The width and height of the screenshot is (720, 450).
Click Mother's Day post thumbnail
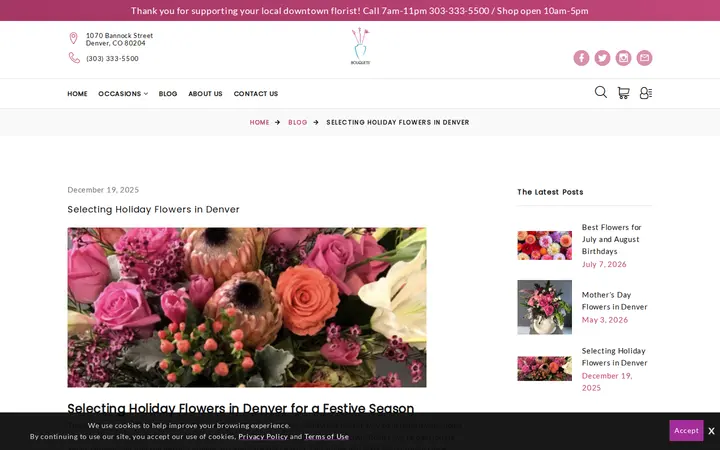(545, 307)
